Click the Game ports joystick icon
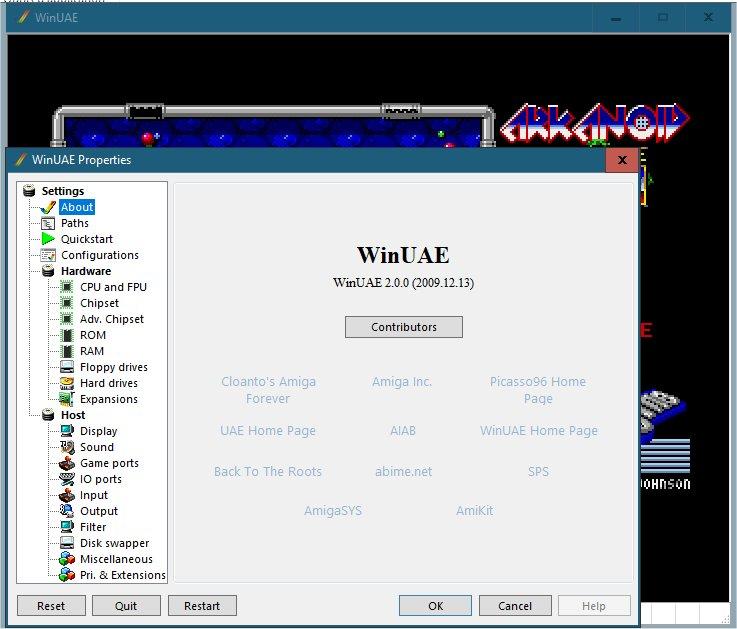The height and width of the screenshot is (629, 737). click(x=67, y=463)
